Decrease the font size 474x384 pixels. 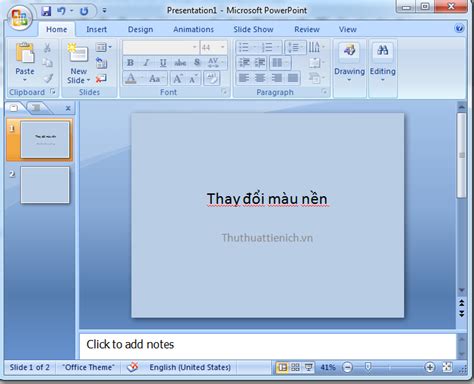pos(193,79)
